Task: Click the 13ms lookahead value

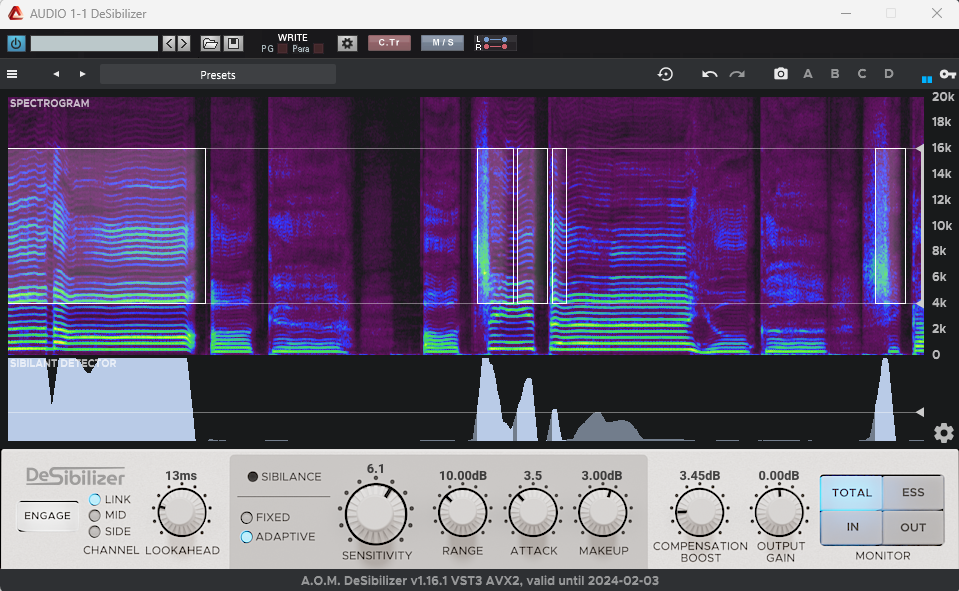Action: pos(181,475)
